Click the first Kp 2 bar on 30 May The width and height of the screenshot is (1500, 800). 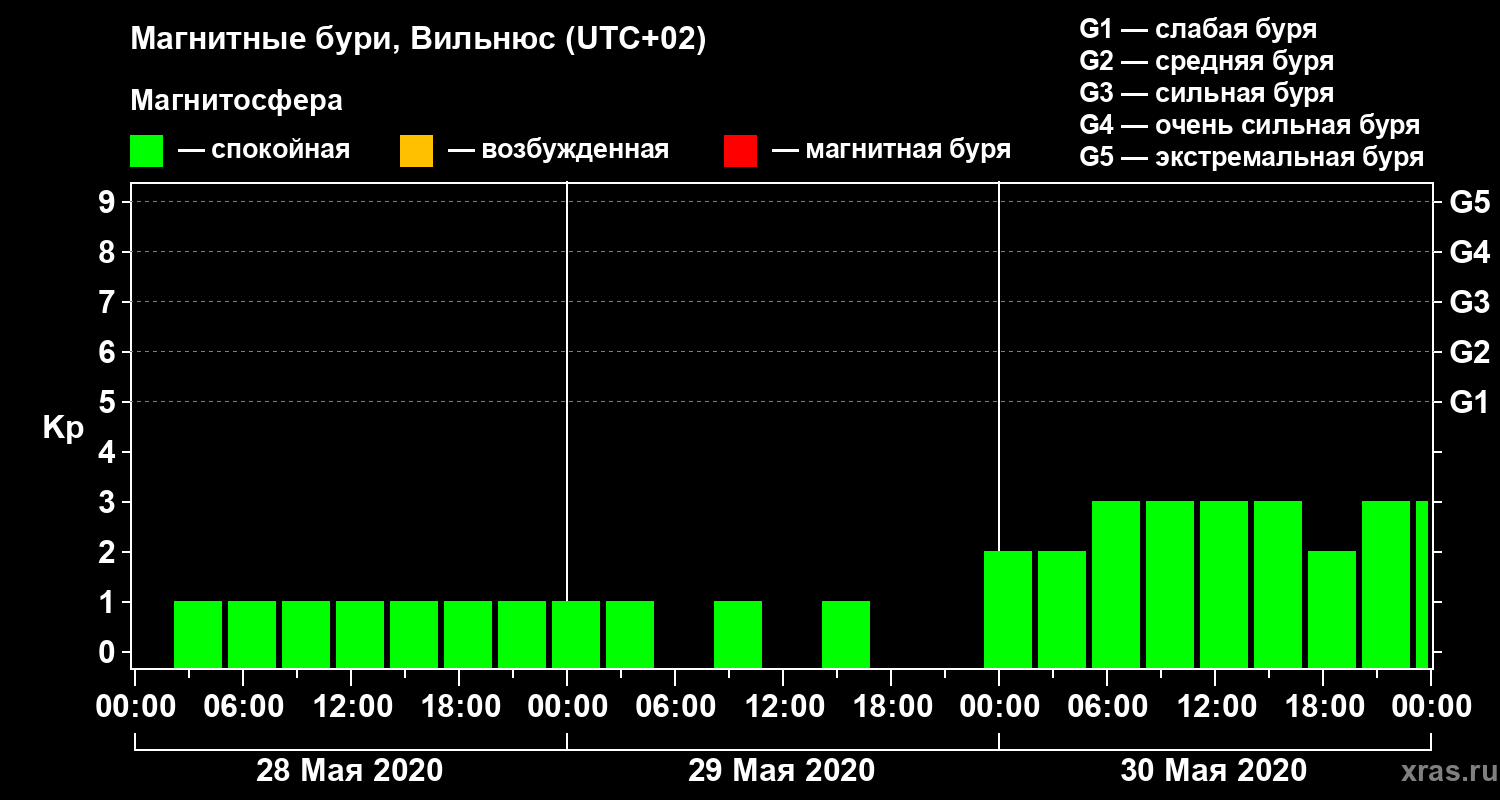coord(1008,609)
